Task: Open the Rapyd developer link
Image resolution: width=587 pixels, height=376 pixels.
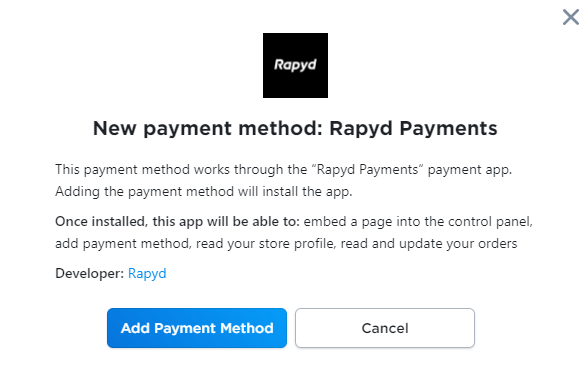Action: [x=147, y=273]
